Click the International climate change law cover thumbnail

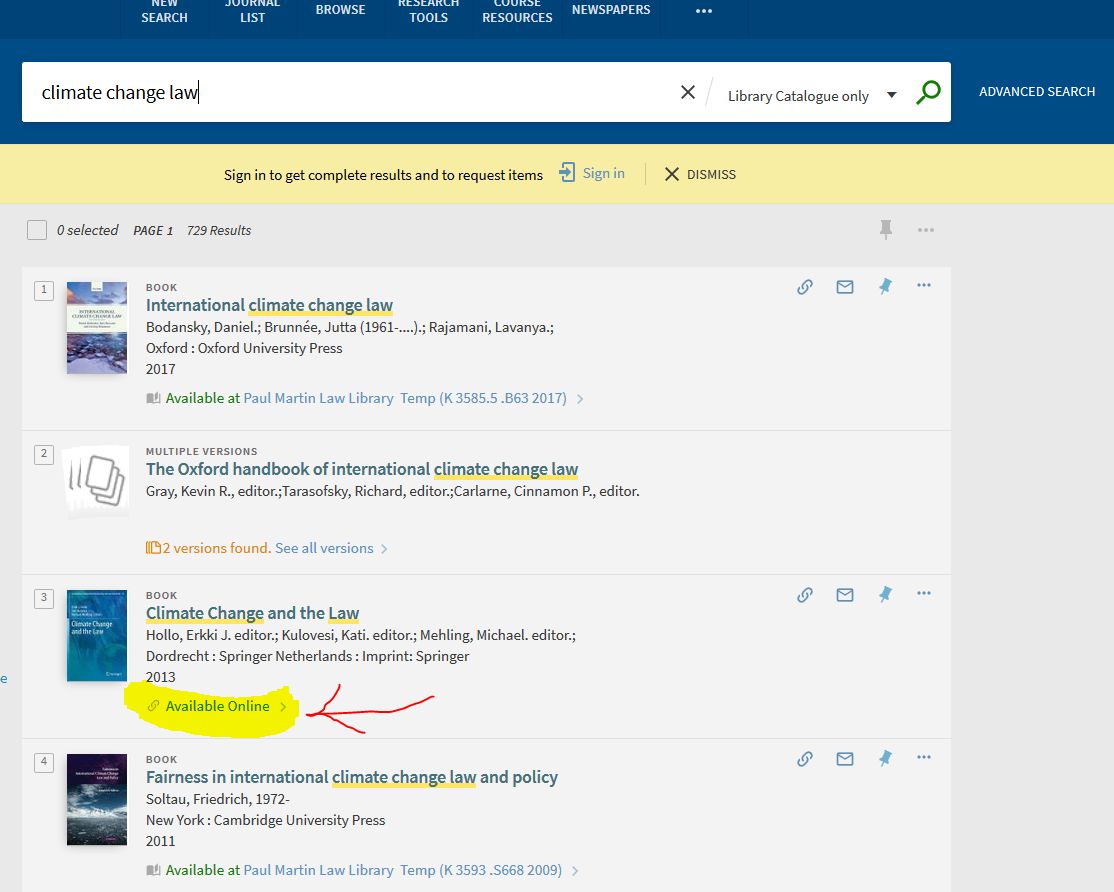[96, 328]
